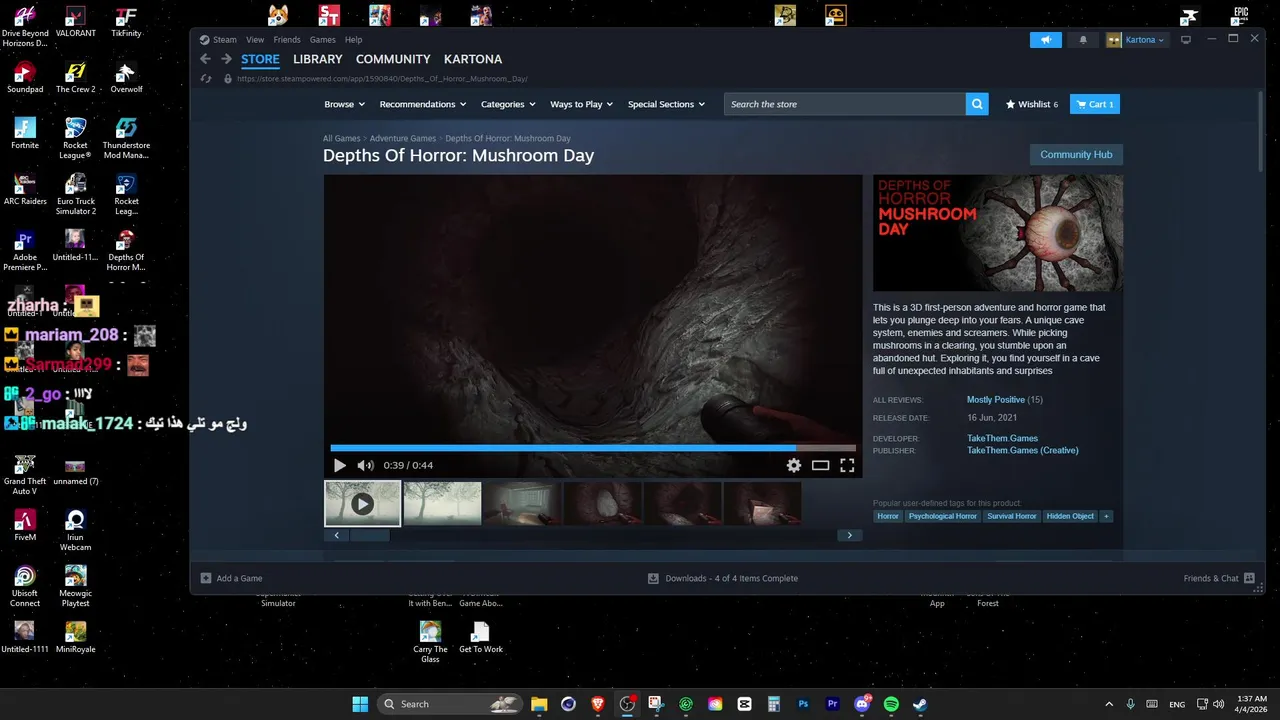The image size is (1280, 720).
Task: Click the All Games breadcrumb
Action: 341,138
